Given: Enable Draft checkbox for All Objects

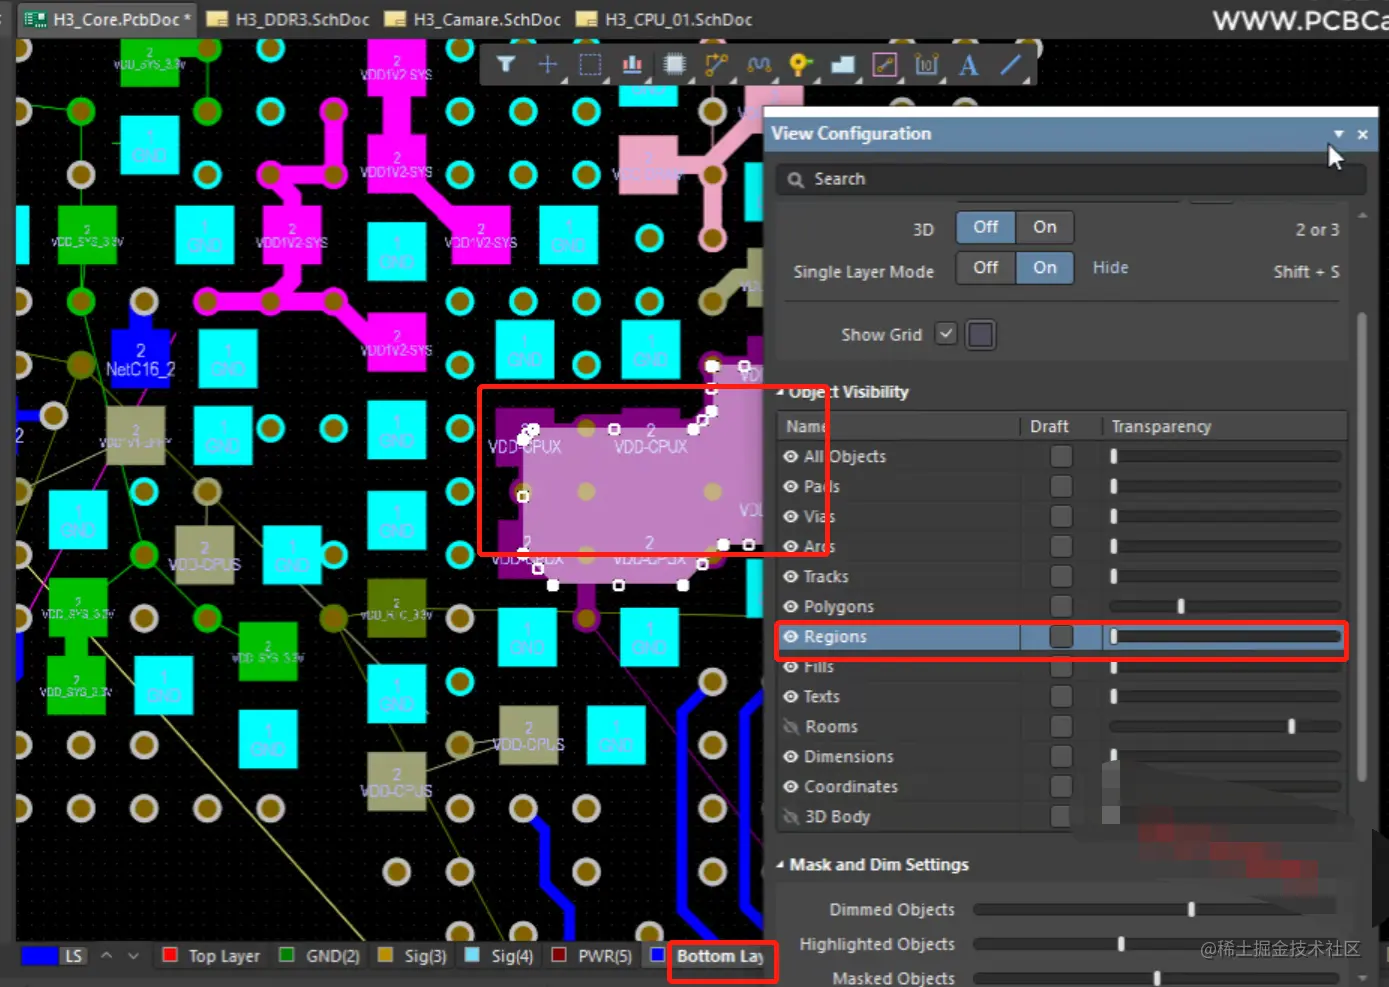Looking at the screenshot, I should (1061, 456).
